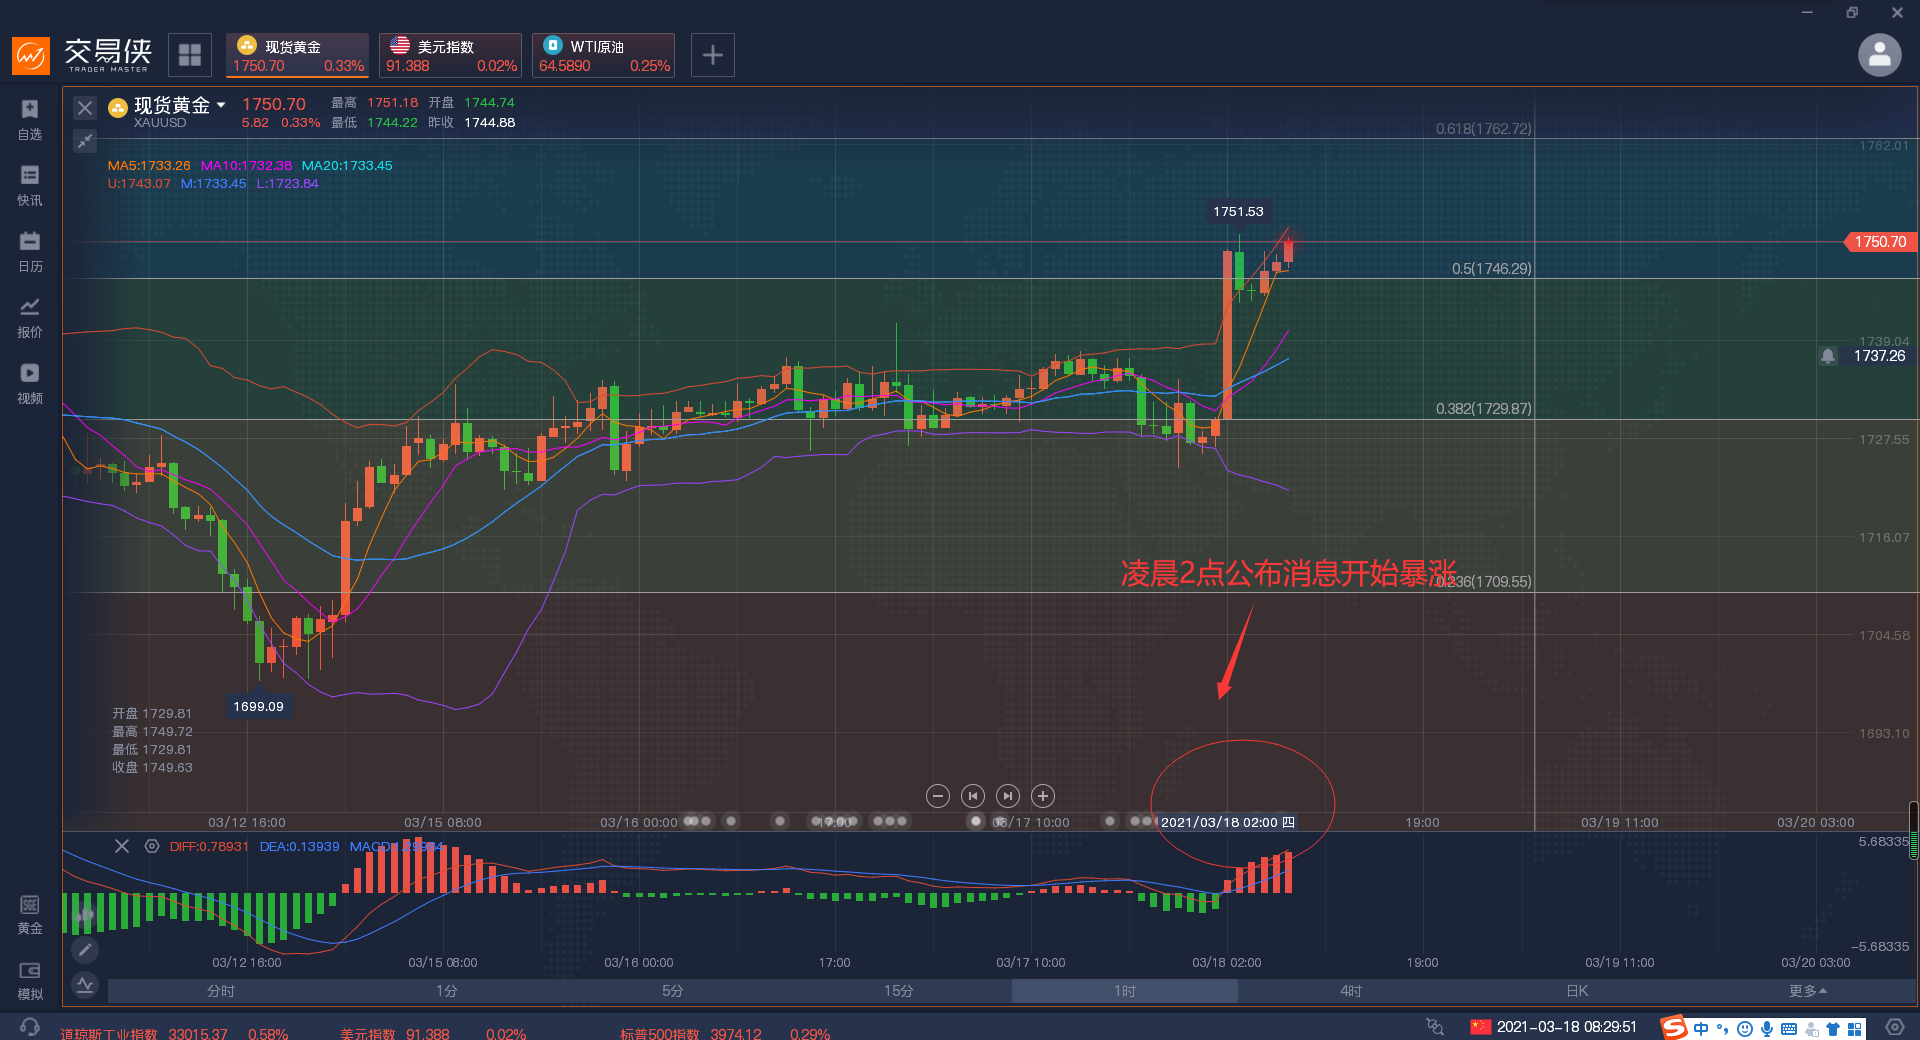Collapse chart with the shrink arrows icon
Image resolution: width=1920 pixels, height=1040 pixels.
pos(85,141)
